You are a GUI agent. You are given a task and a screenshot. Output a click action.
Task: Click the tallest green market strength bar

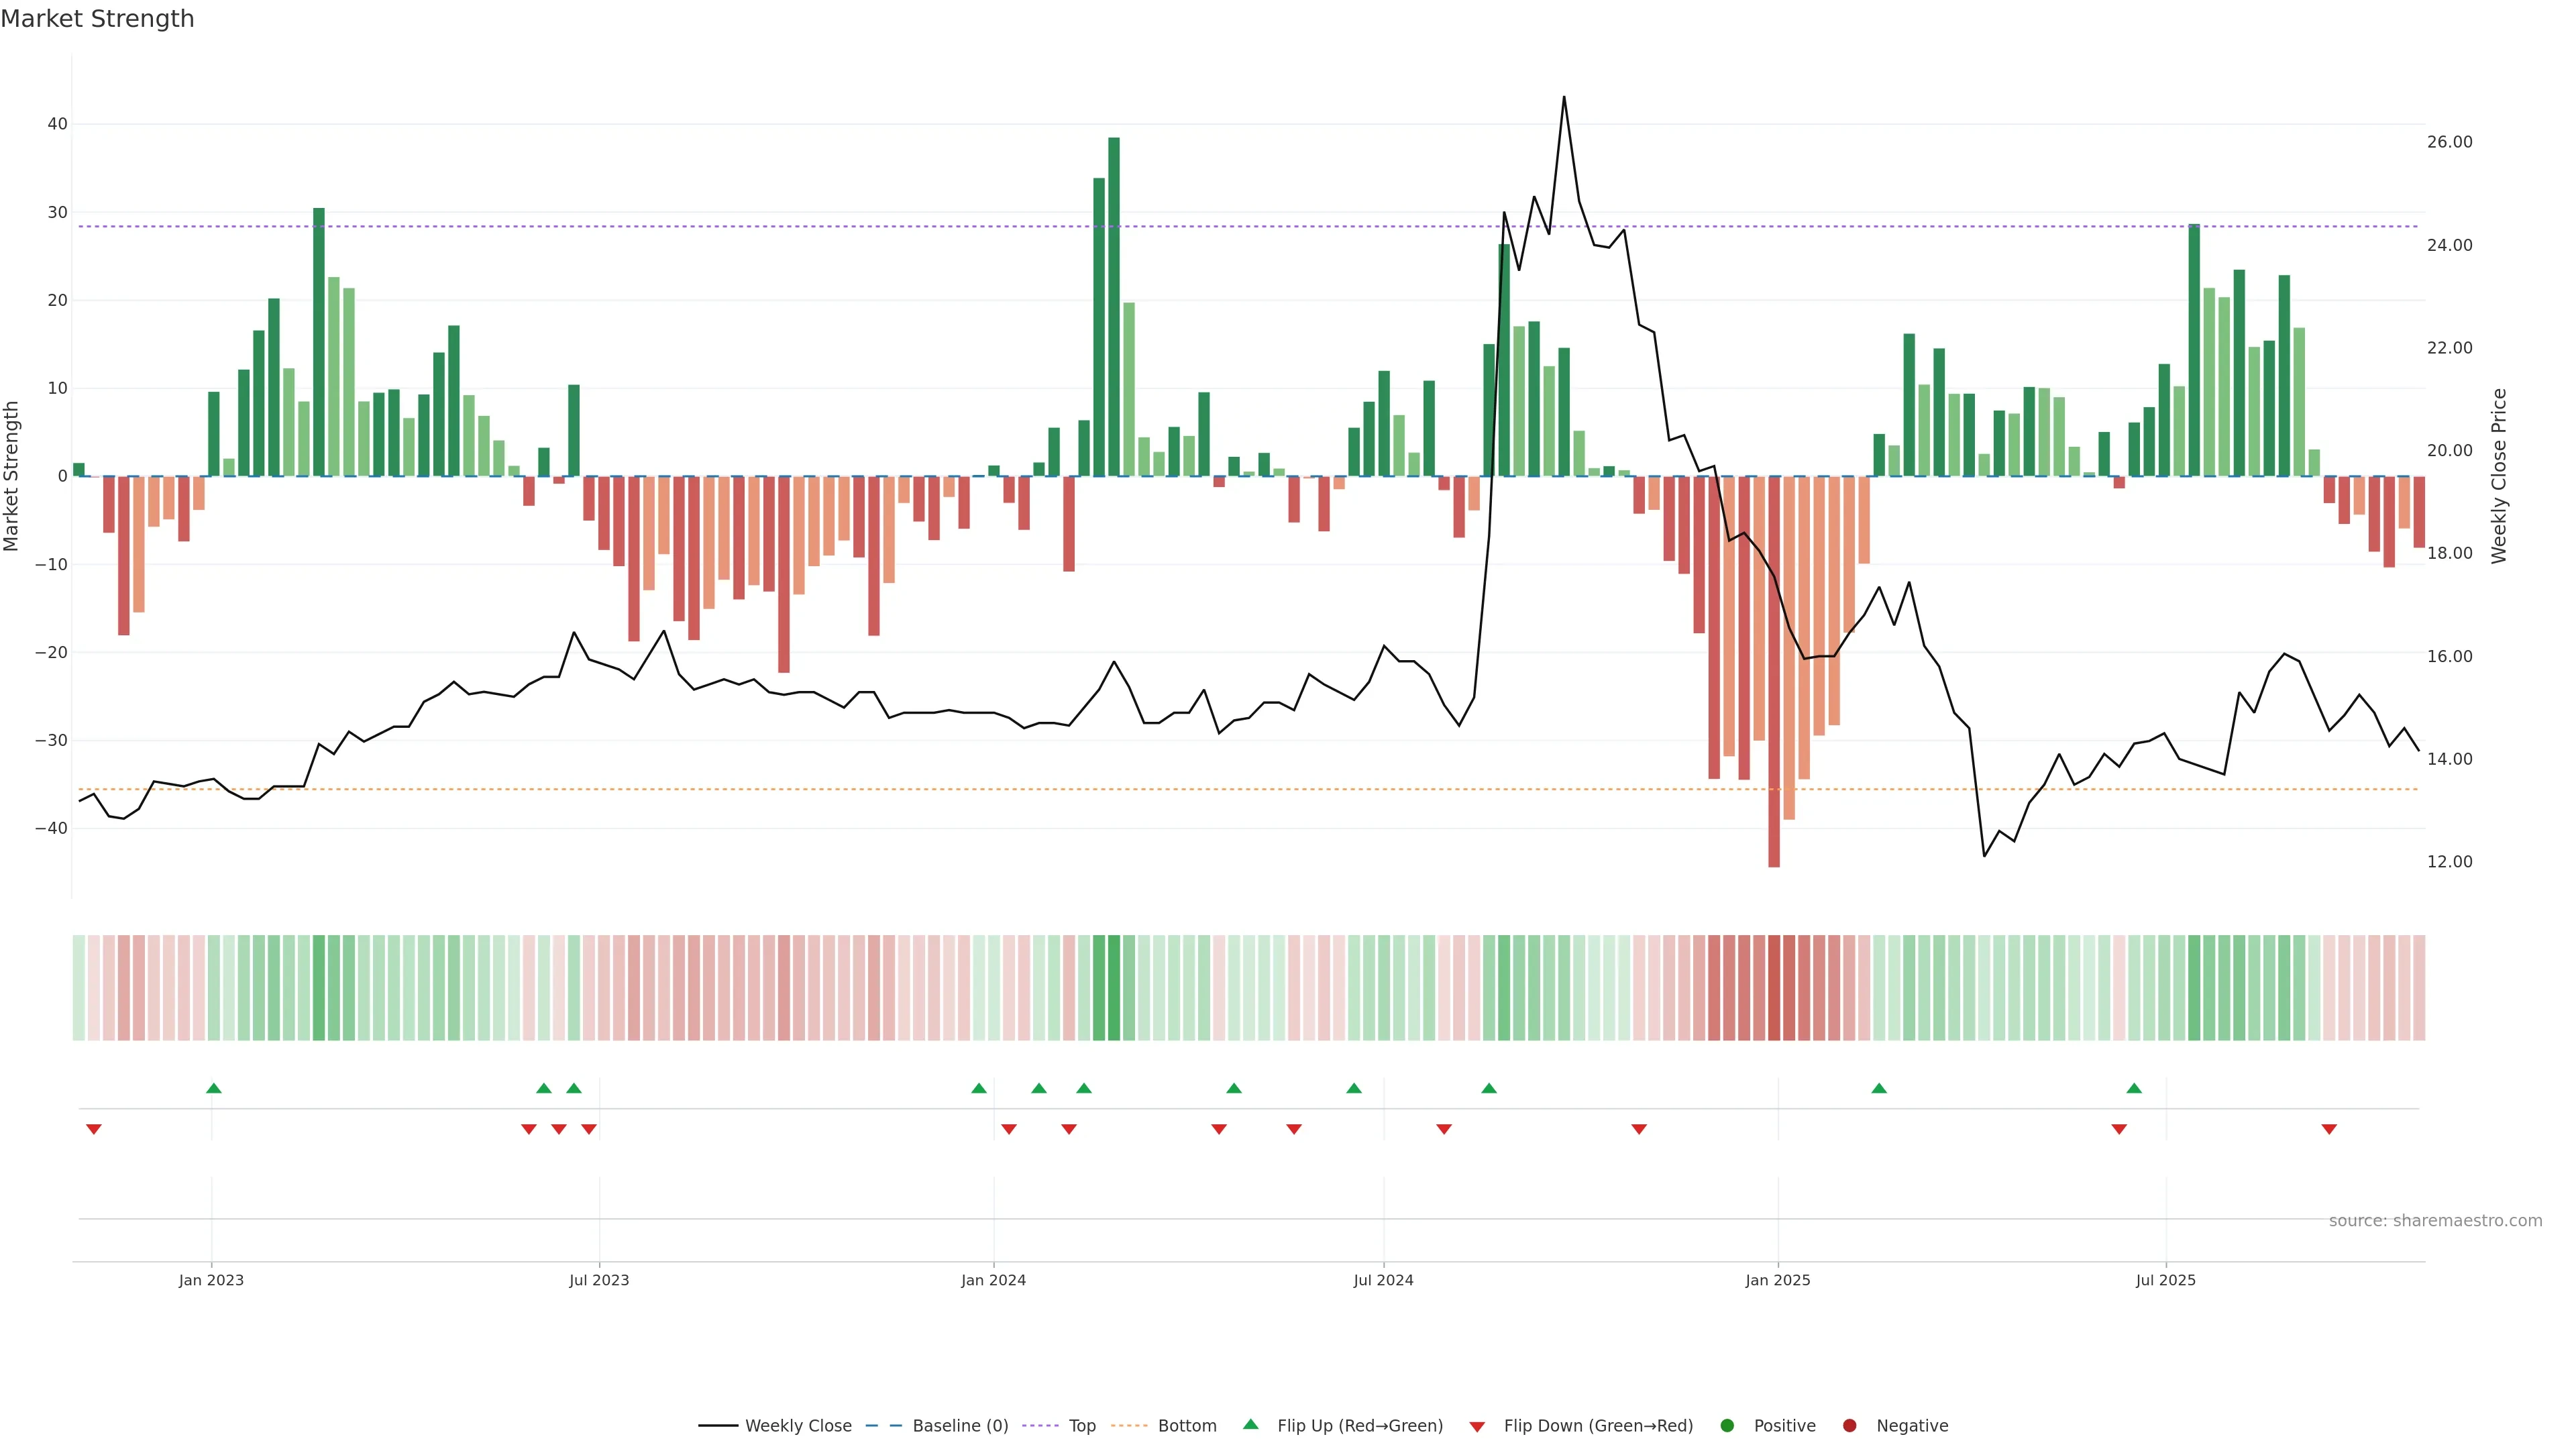click(x=1114, y=300)
